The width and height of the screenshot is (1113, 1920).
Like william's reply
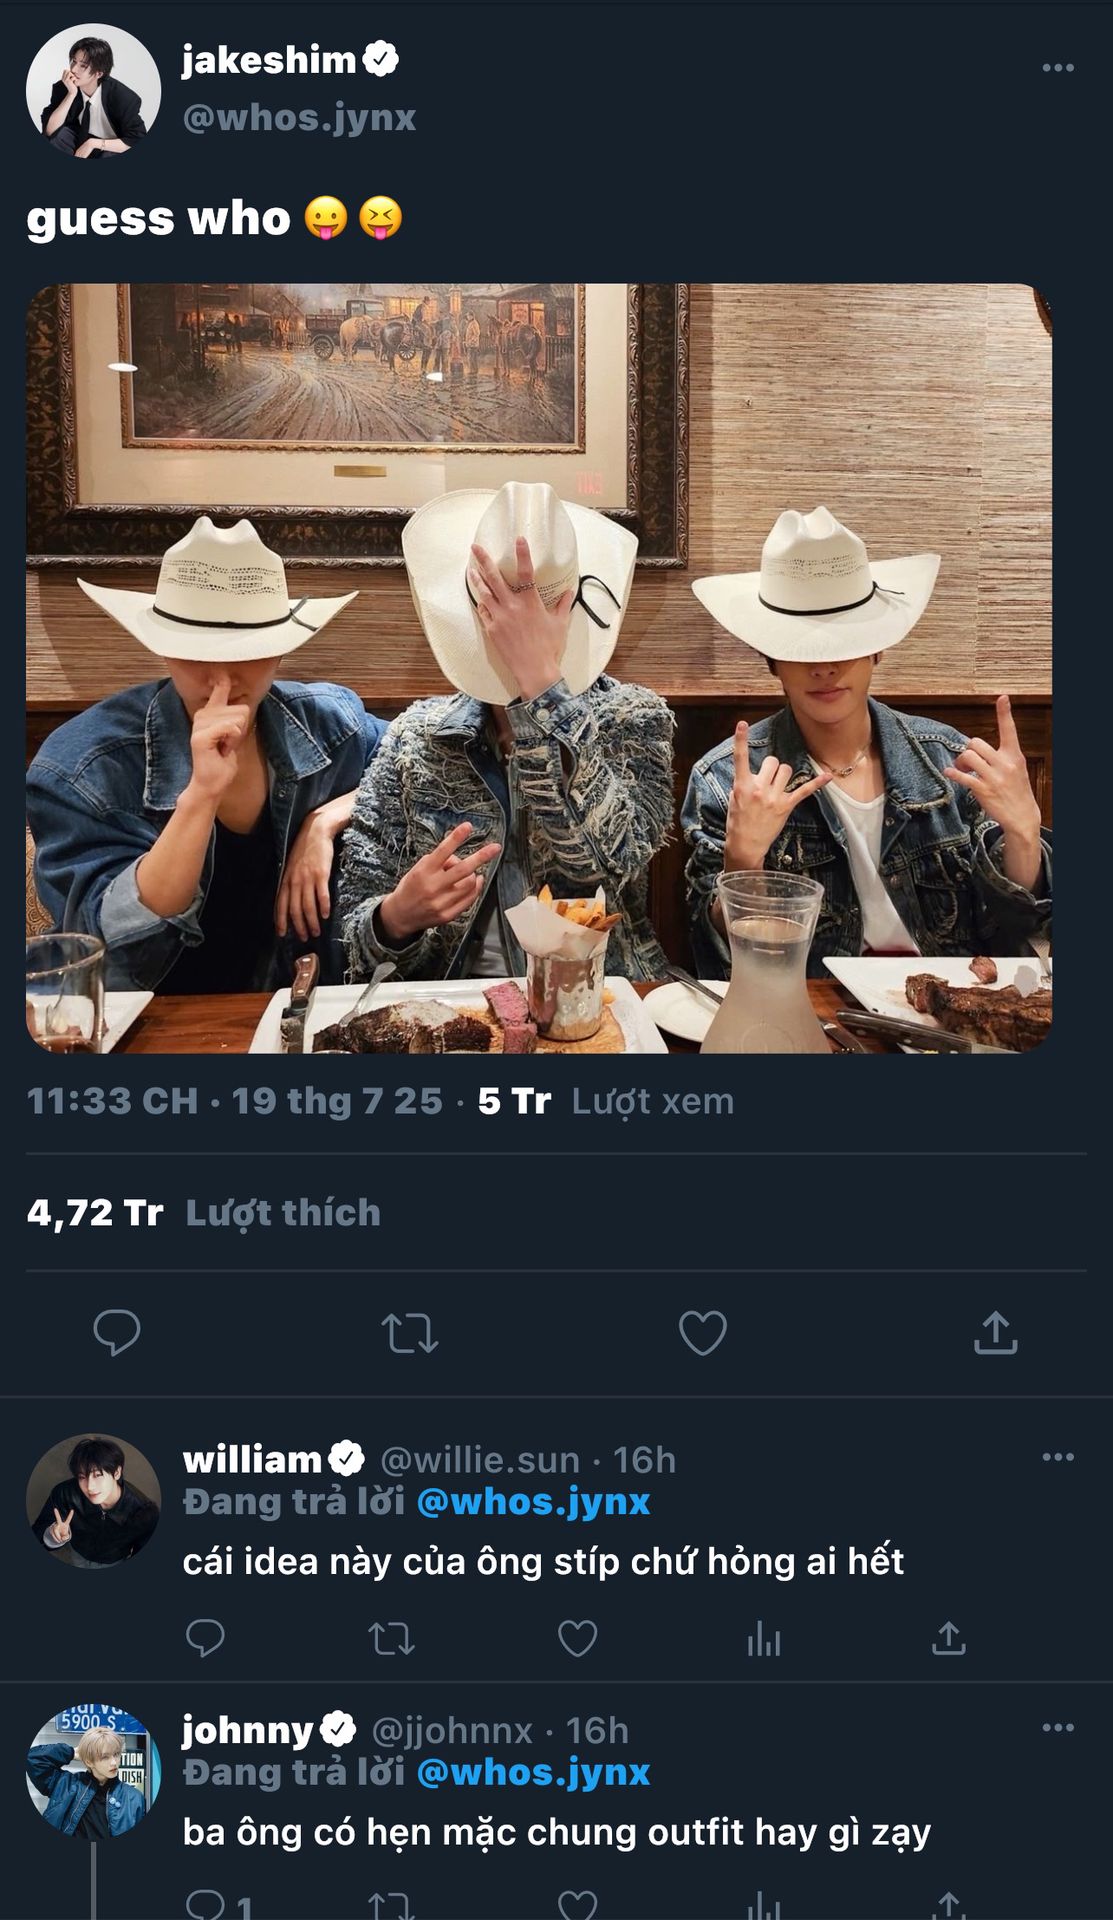[577, 1639]
